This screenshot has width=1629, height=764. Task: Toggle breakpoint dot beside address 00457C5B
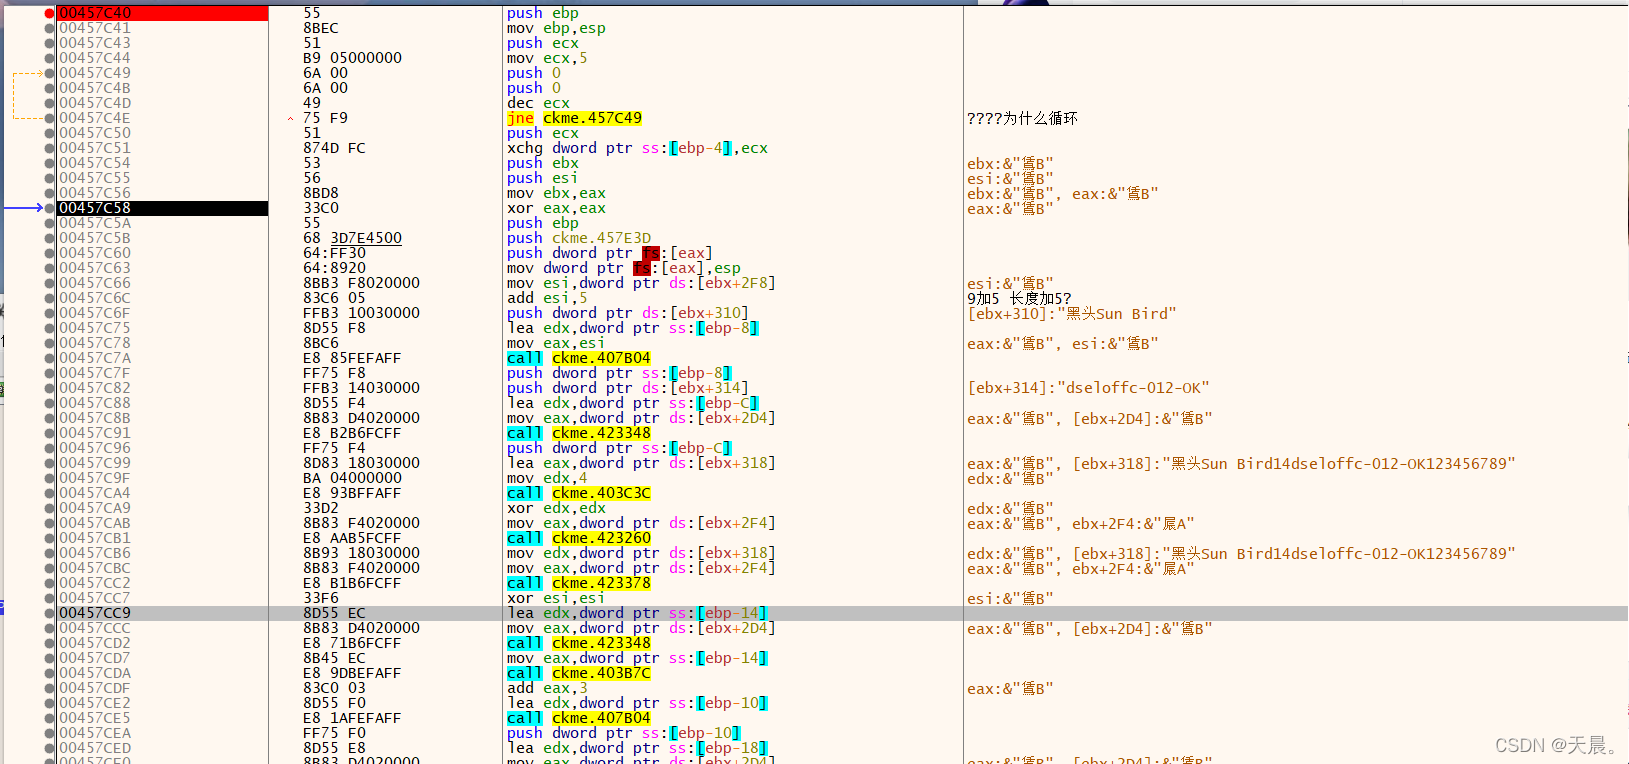click(x=50, y=238)
